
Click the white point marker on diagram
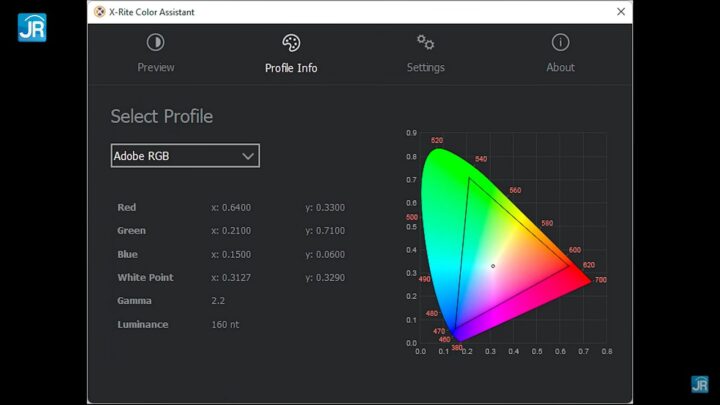[493, 266]
